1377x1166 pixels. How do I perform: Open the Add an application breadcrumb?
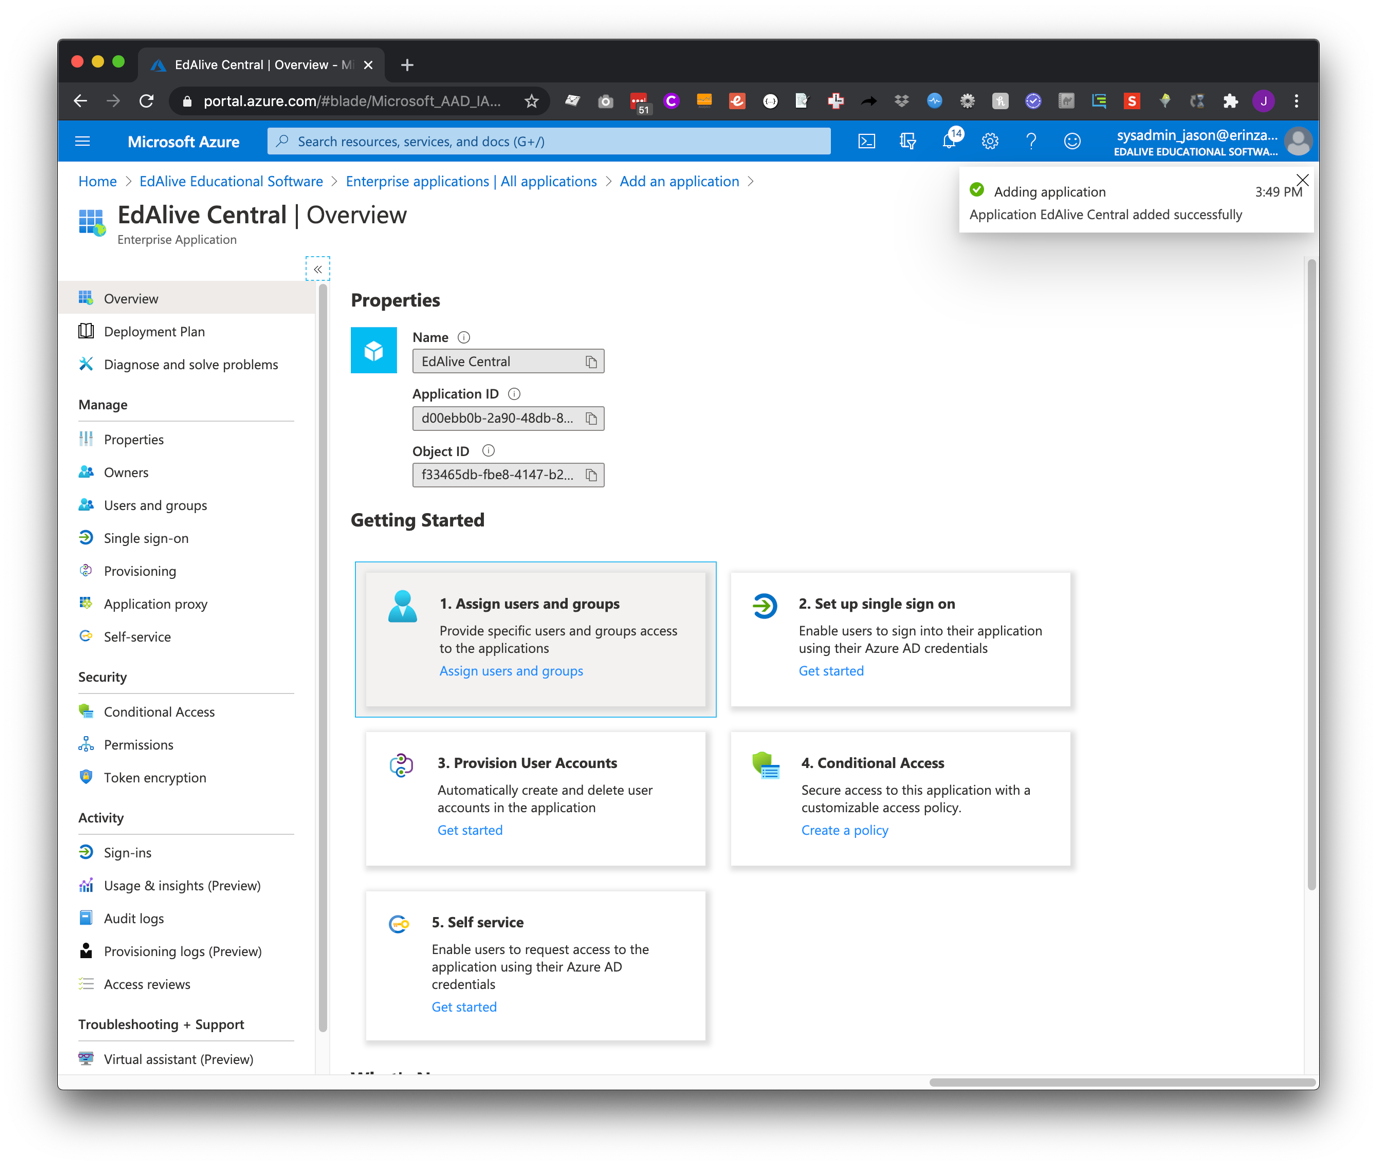679,181
